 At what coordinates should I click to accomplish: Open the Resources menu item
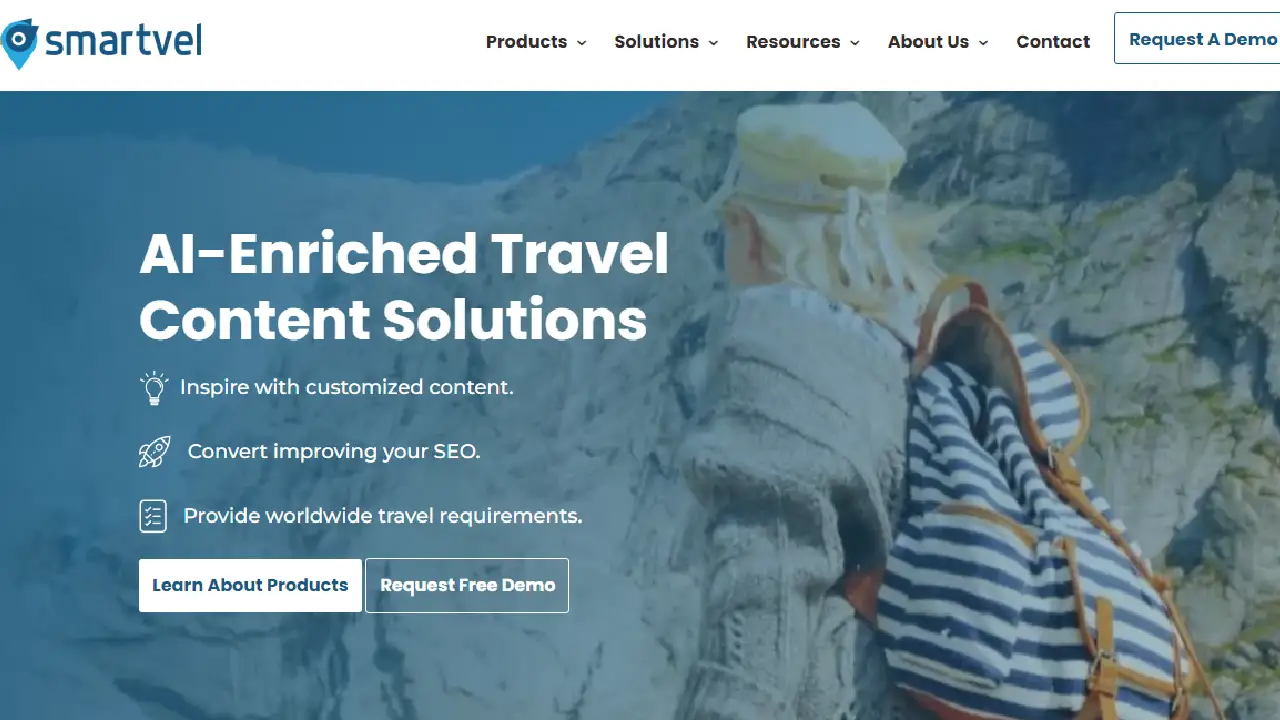(793, 42)
